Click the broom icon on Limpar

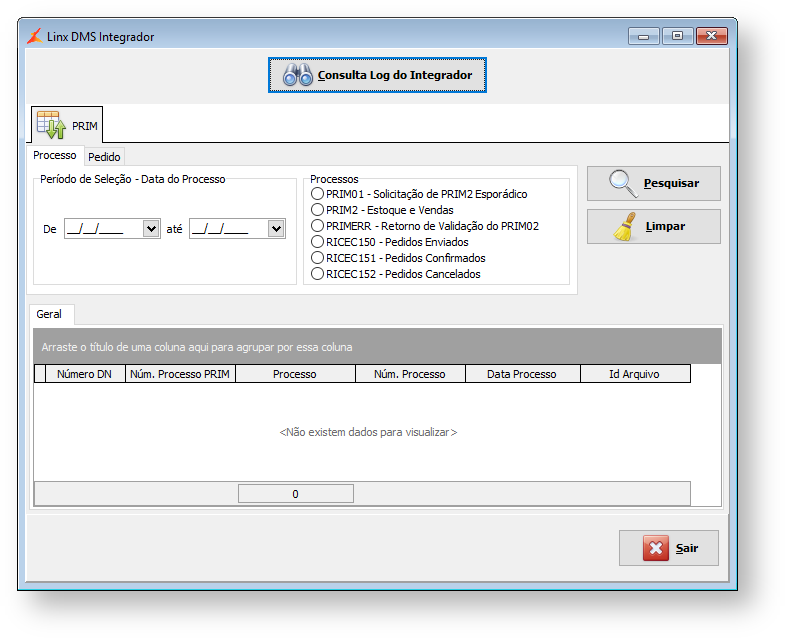point(625,227)
